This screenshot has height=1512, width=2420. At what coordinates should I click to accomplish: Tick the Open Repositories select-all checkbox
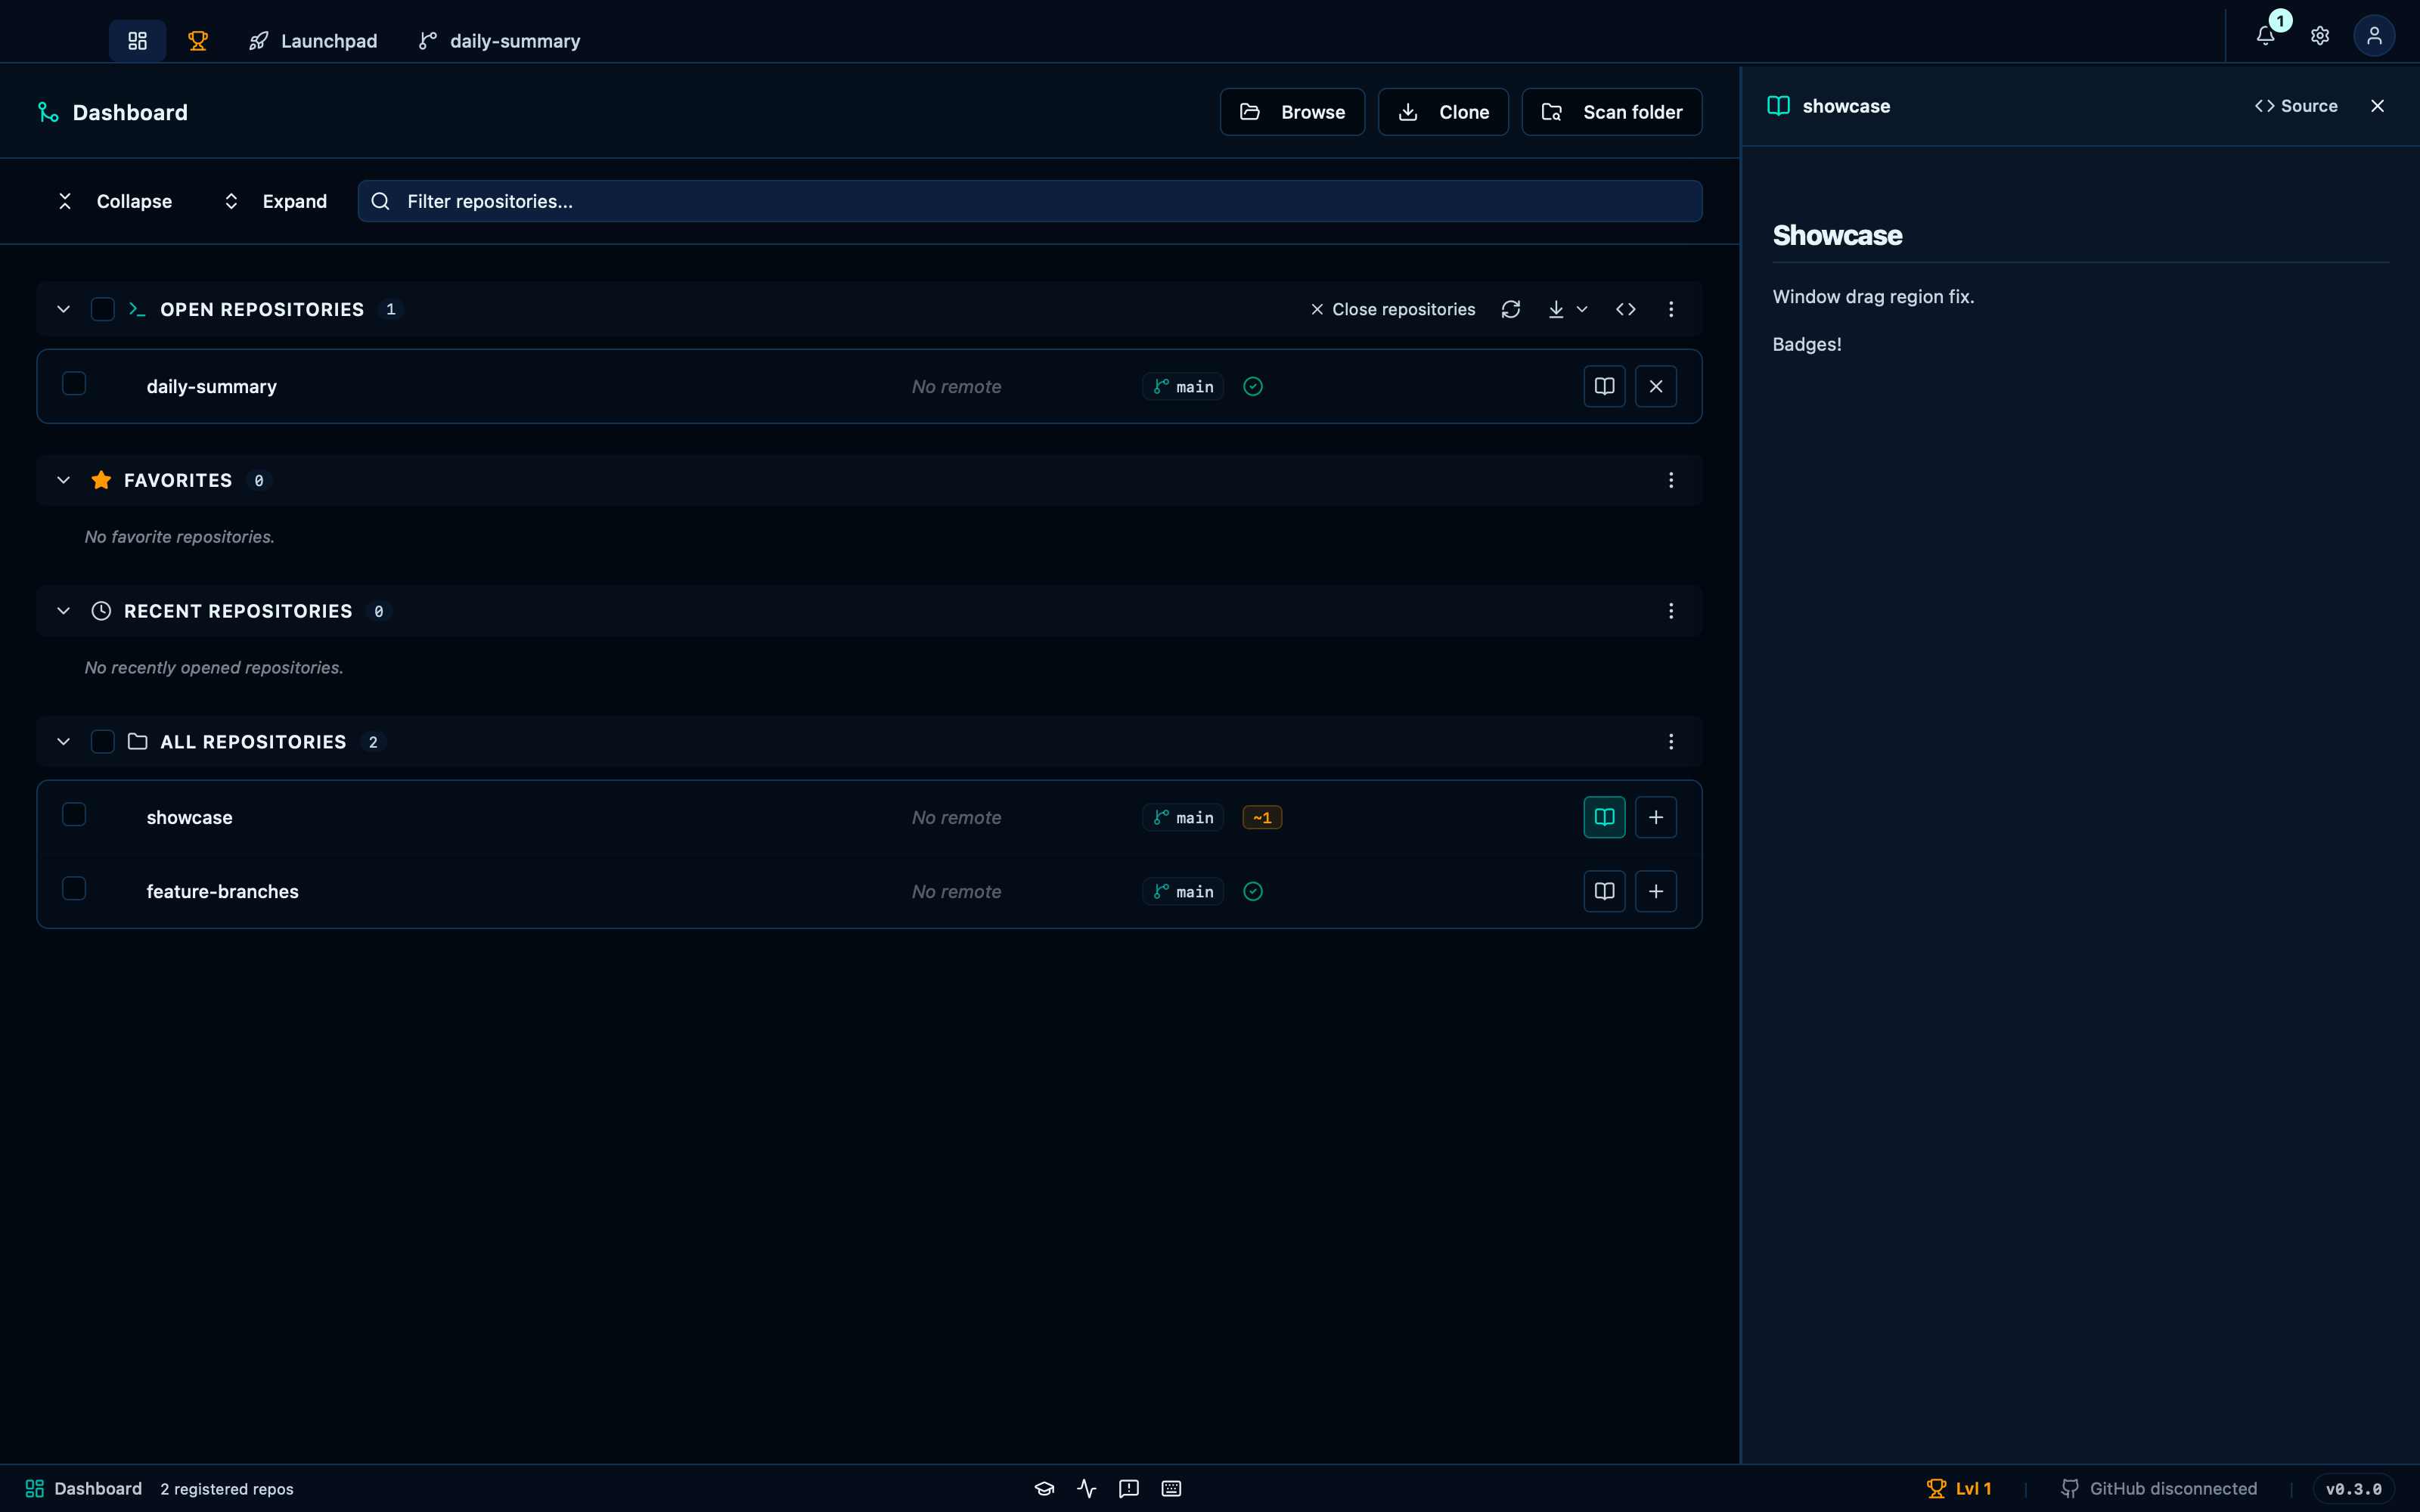pos(102,309)
